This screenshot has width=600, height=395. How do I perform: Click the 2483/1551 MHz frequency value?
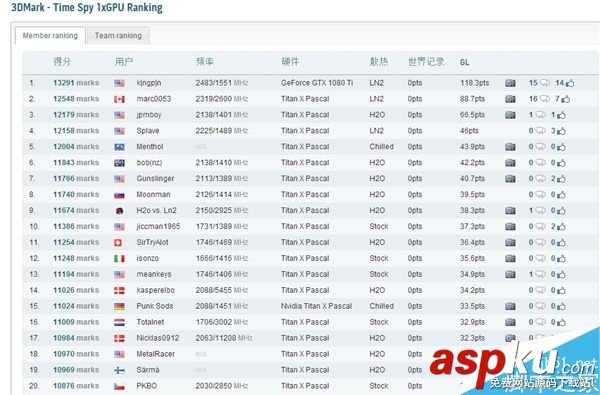222,83
